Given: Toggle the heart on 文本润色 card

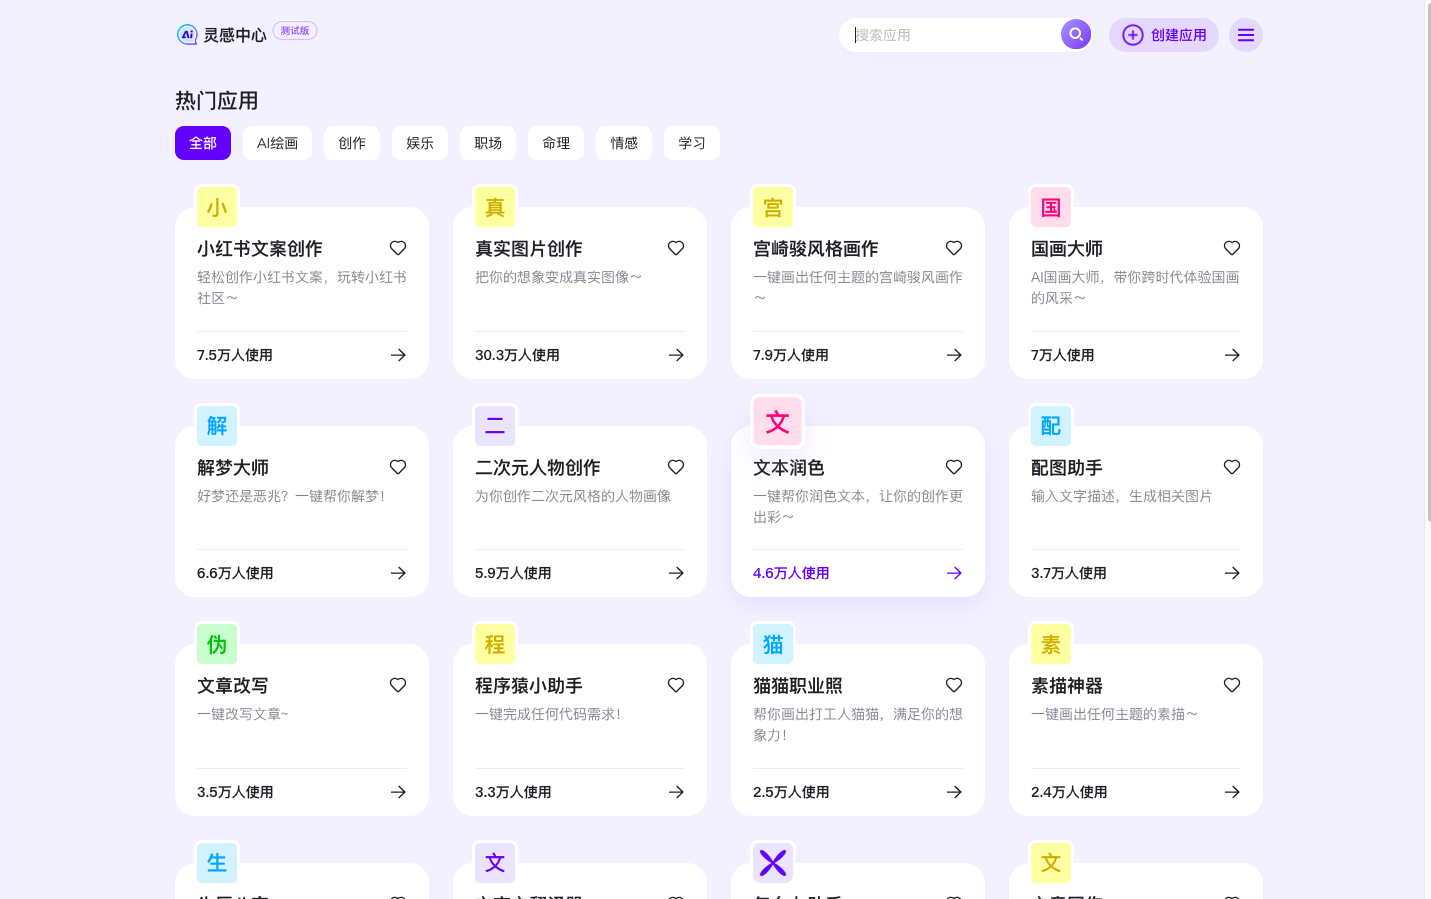Looking at the screenshot, I should [954, 467].
